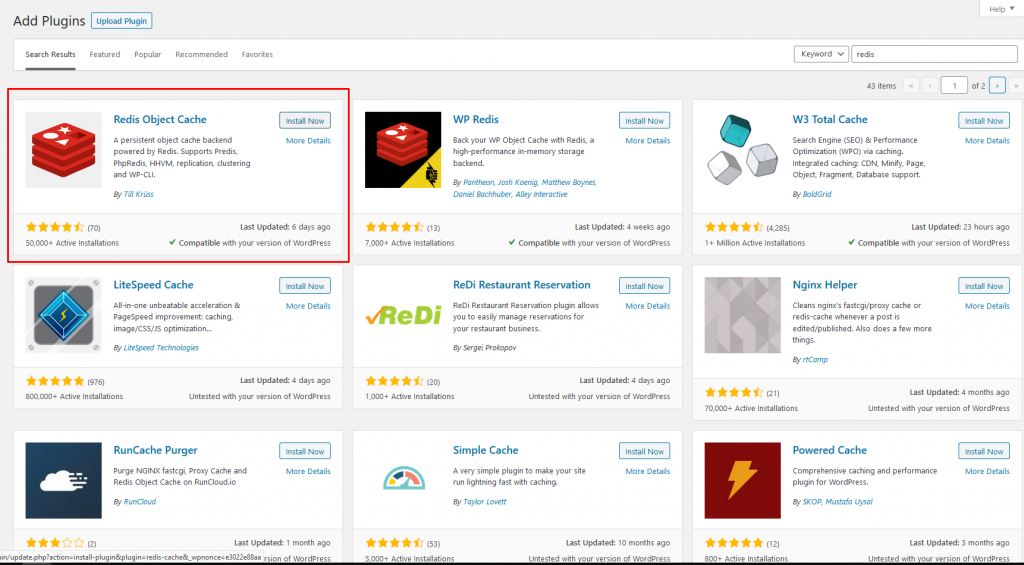
Task: Click the Nginx Helper plugin thumbnail
Action: pos(743,315)
